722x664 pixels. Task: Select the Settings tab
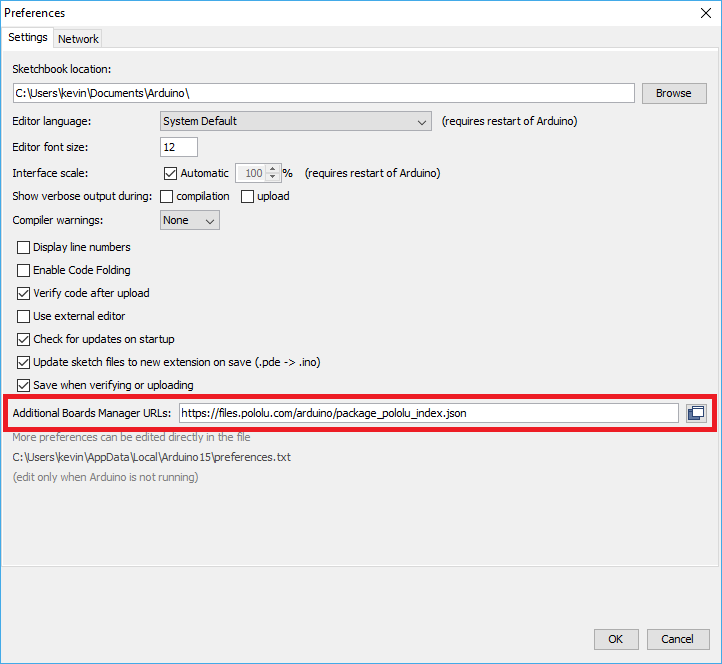pos(28,38)
